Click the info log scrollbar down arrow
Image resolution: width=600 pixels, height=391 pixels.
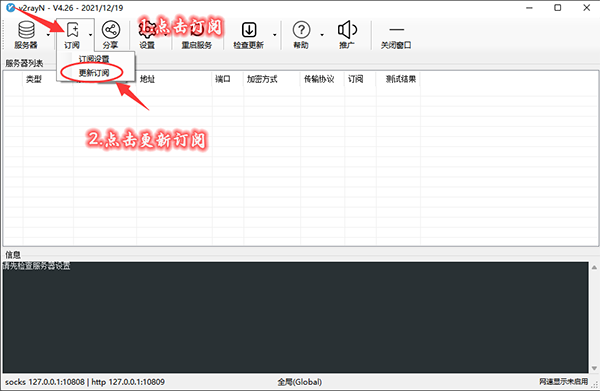pos(594,368)
